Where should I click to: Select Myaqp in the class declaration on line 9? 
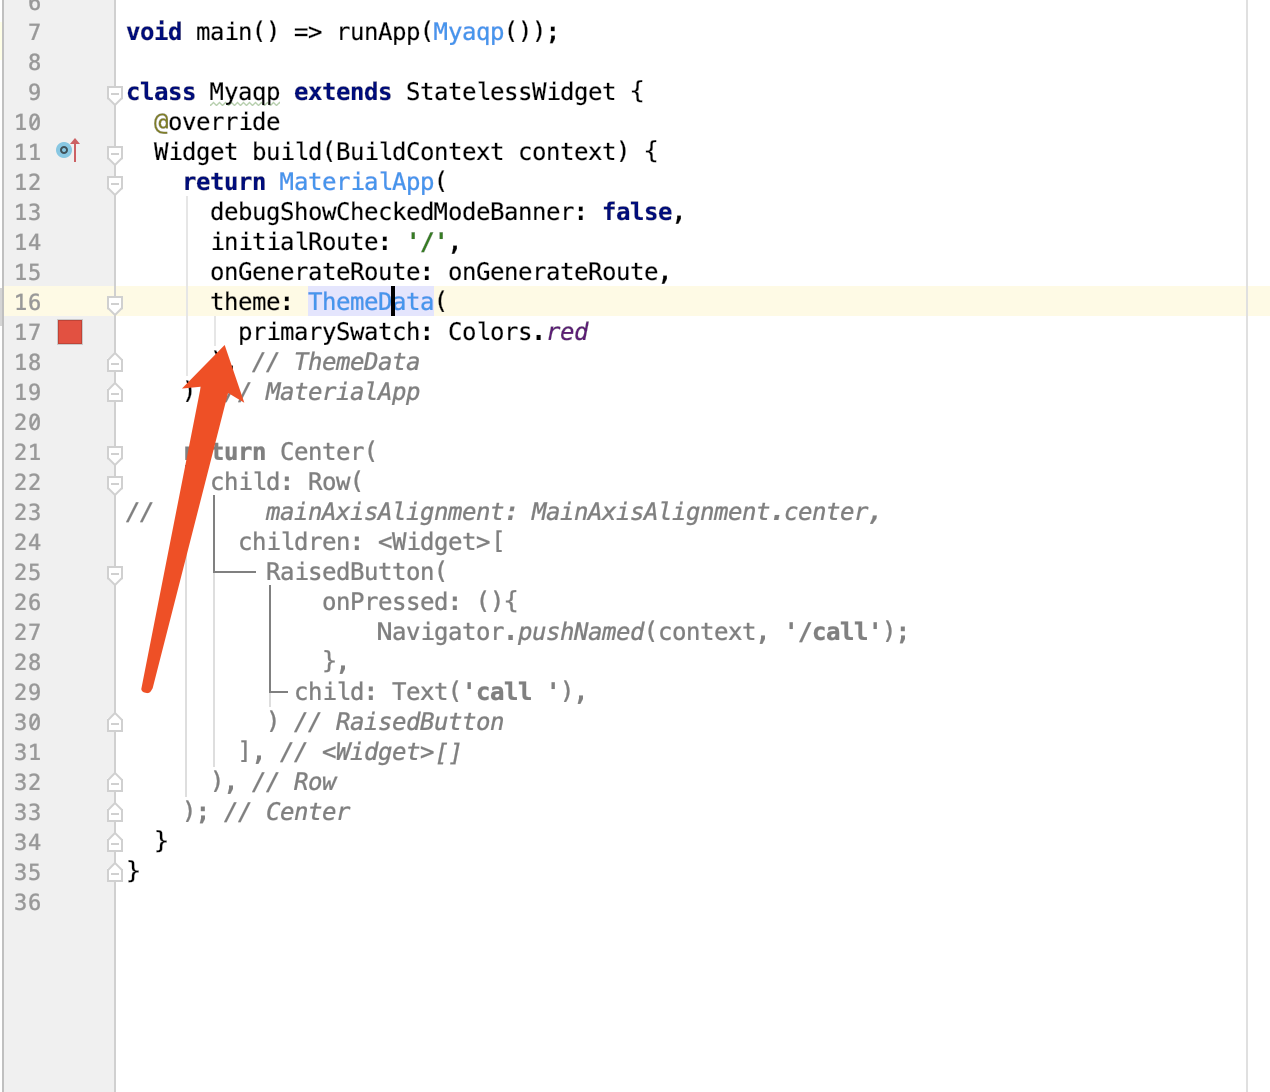click(244, 92)
